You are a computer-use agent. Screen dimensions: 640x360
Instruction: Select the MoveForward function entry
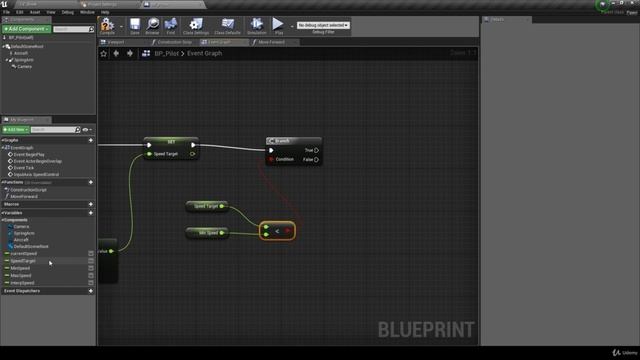click(x=24, y=197)
